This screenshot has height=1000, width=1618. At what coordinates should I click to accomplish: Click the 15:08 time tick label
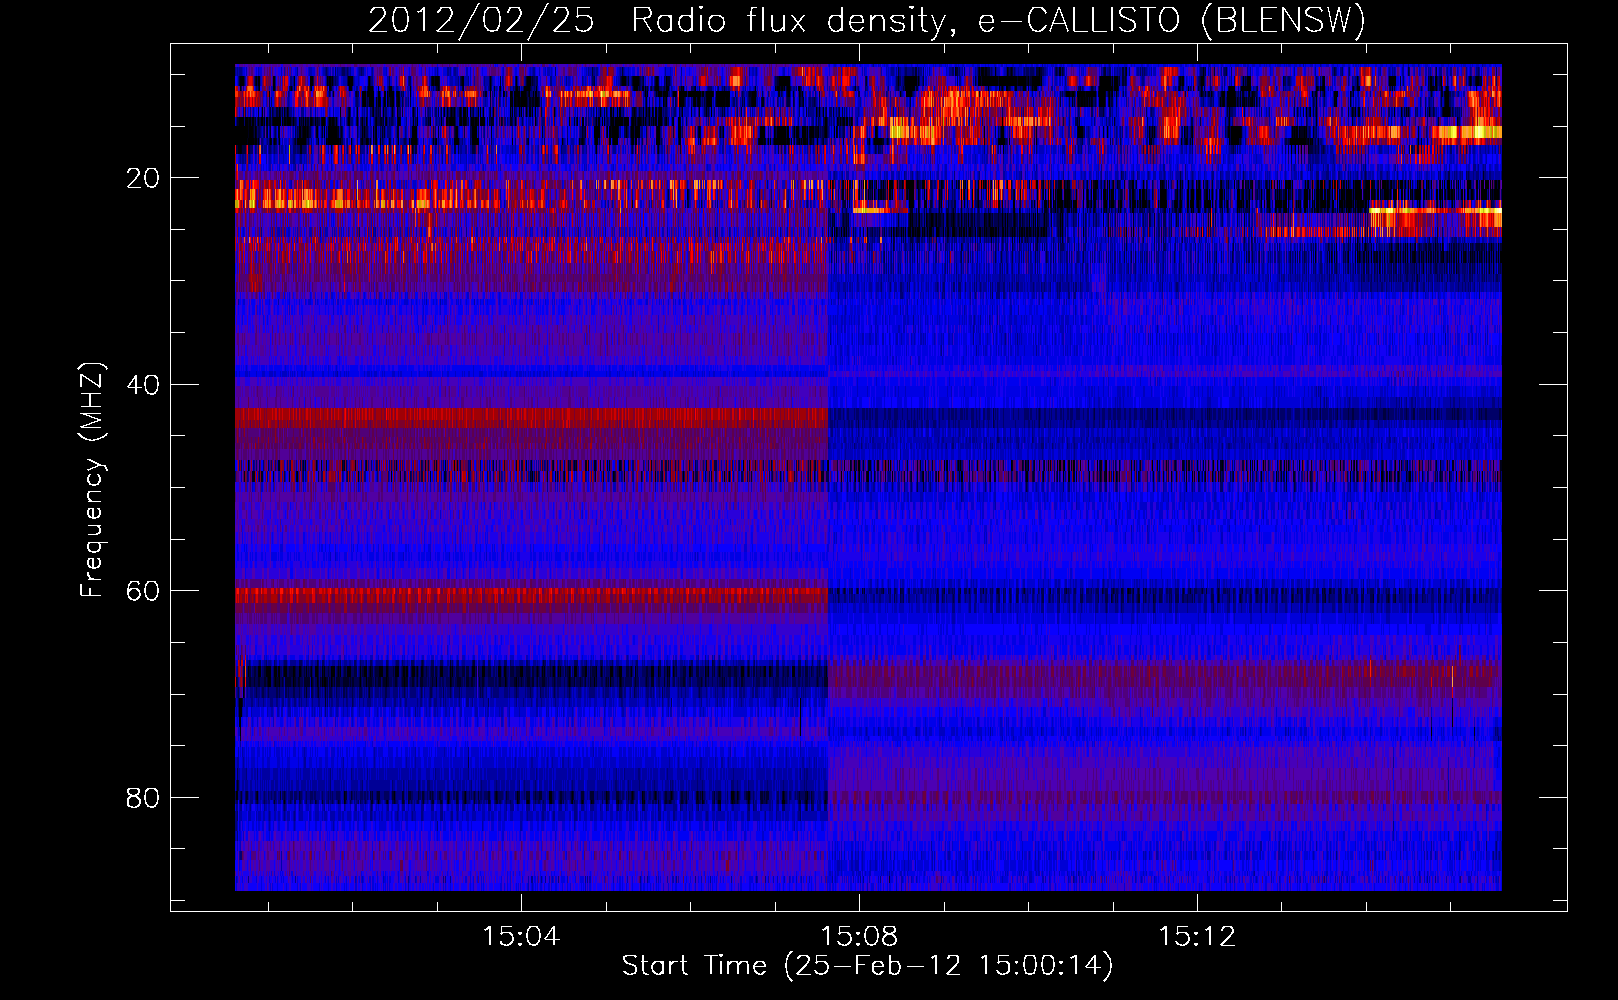coord(859,937)
